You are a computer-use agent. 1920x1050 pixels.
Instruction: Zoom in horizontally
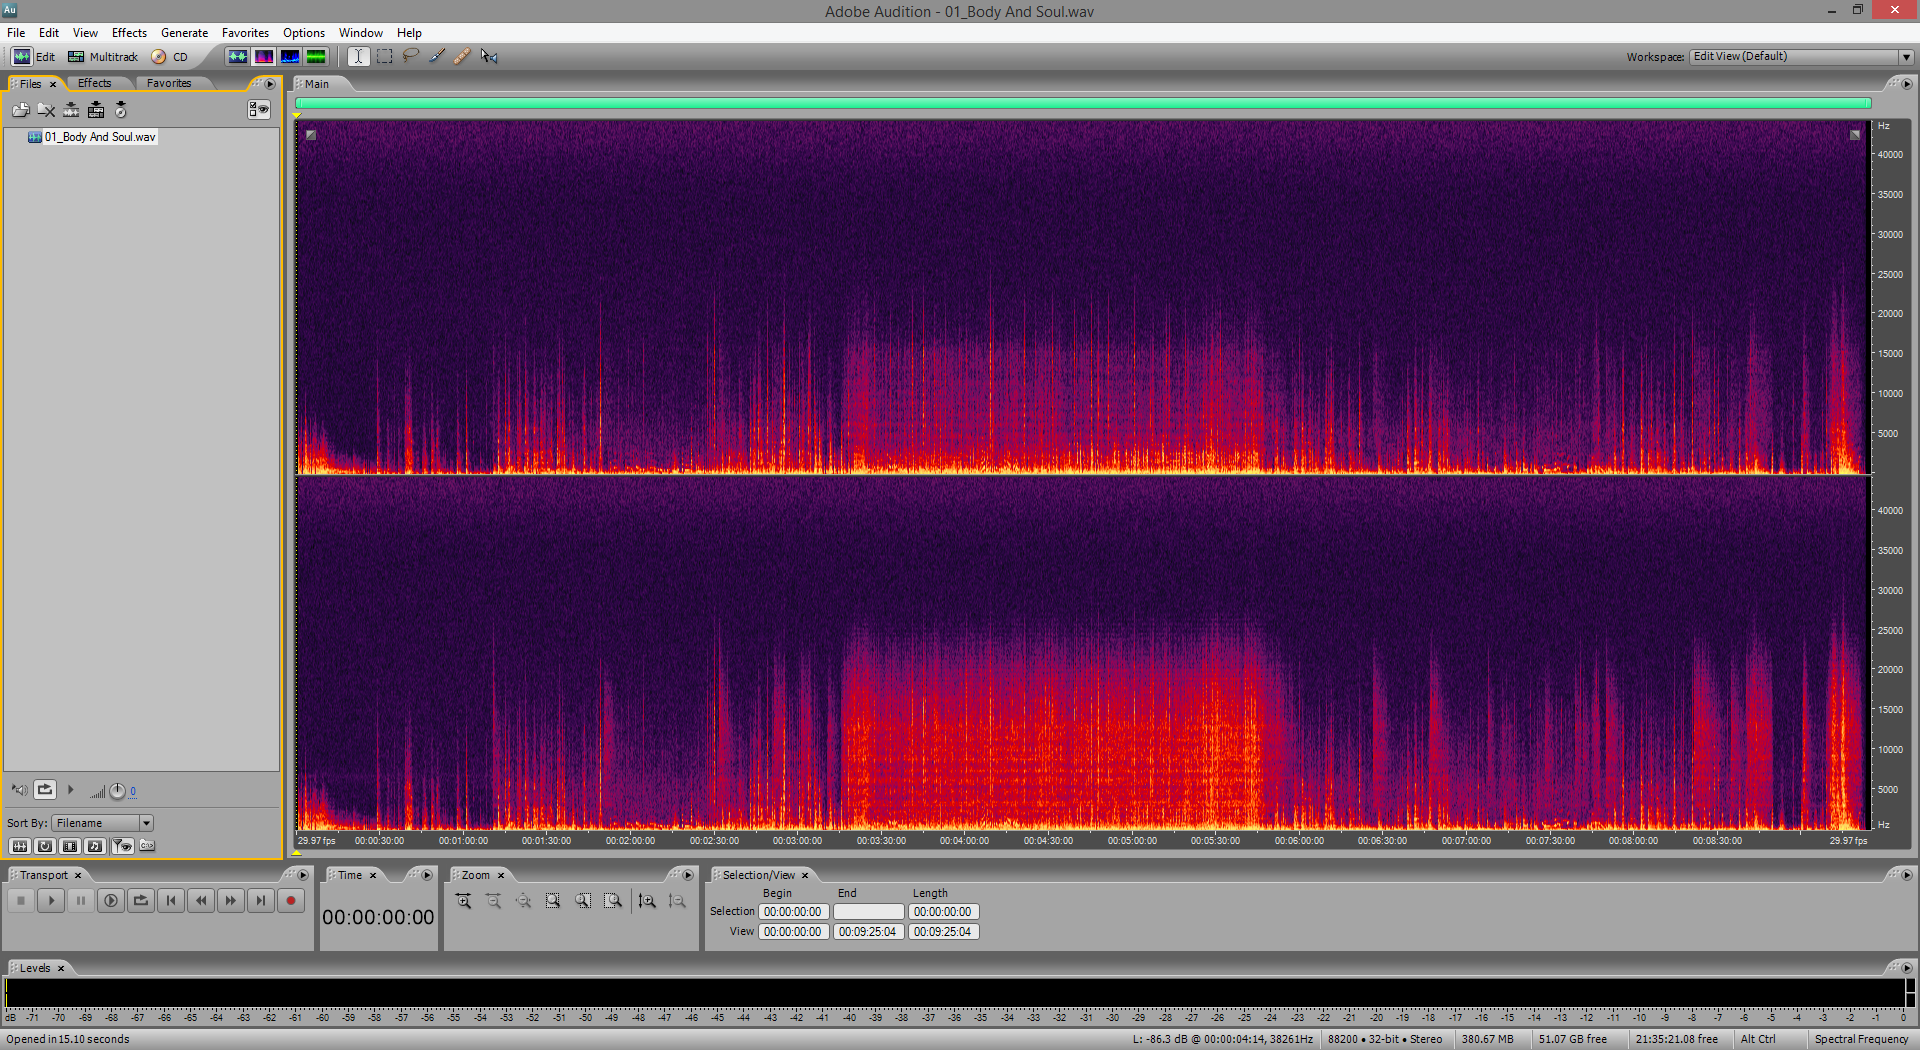(464, 901)
